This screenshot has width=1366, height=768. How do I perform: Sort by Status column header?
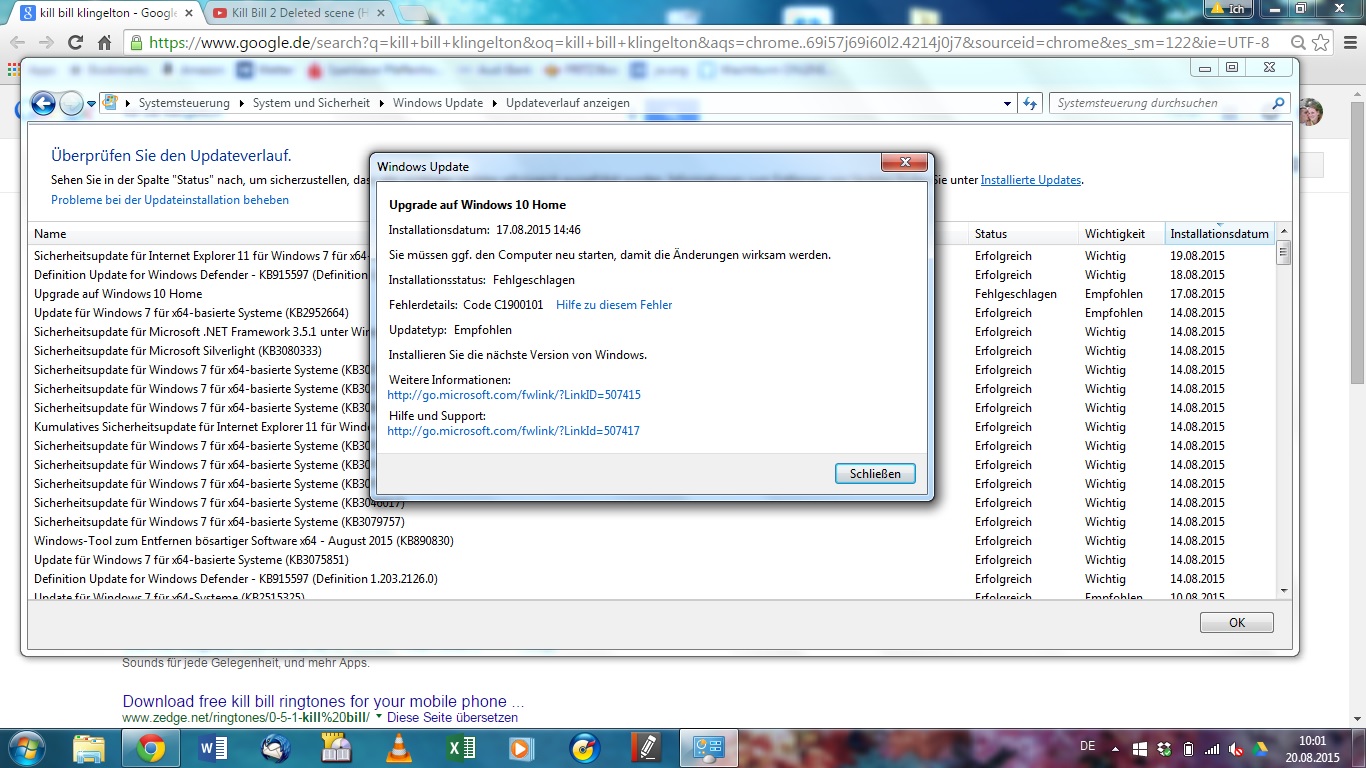click(x=1023, y=234)
